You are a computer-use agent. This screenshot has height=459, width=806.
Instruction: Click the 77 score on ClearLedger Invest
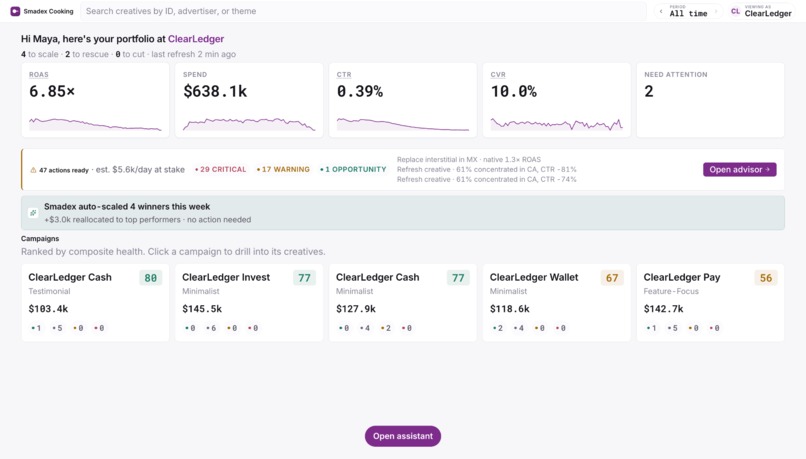point(304,278)
